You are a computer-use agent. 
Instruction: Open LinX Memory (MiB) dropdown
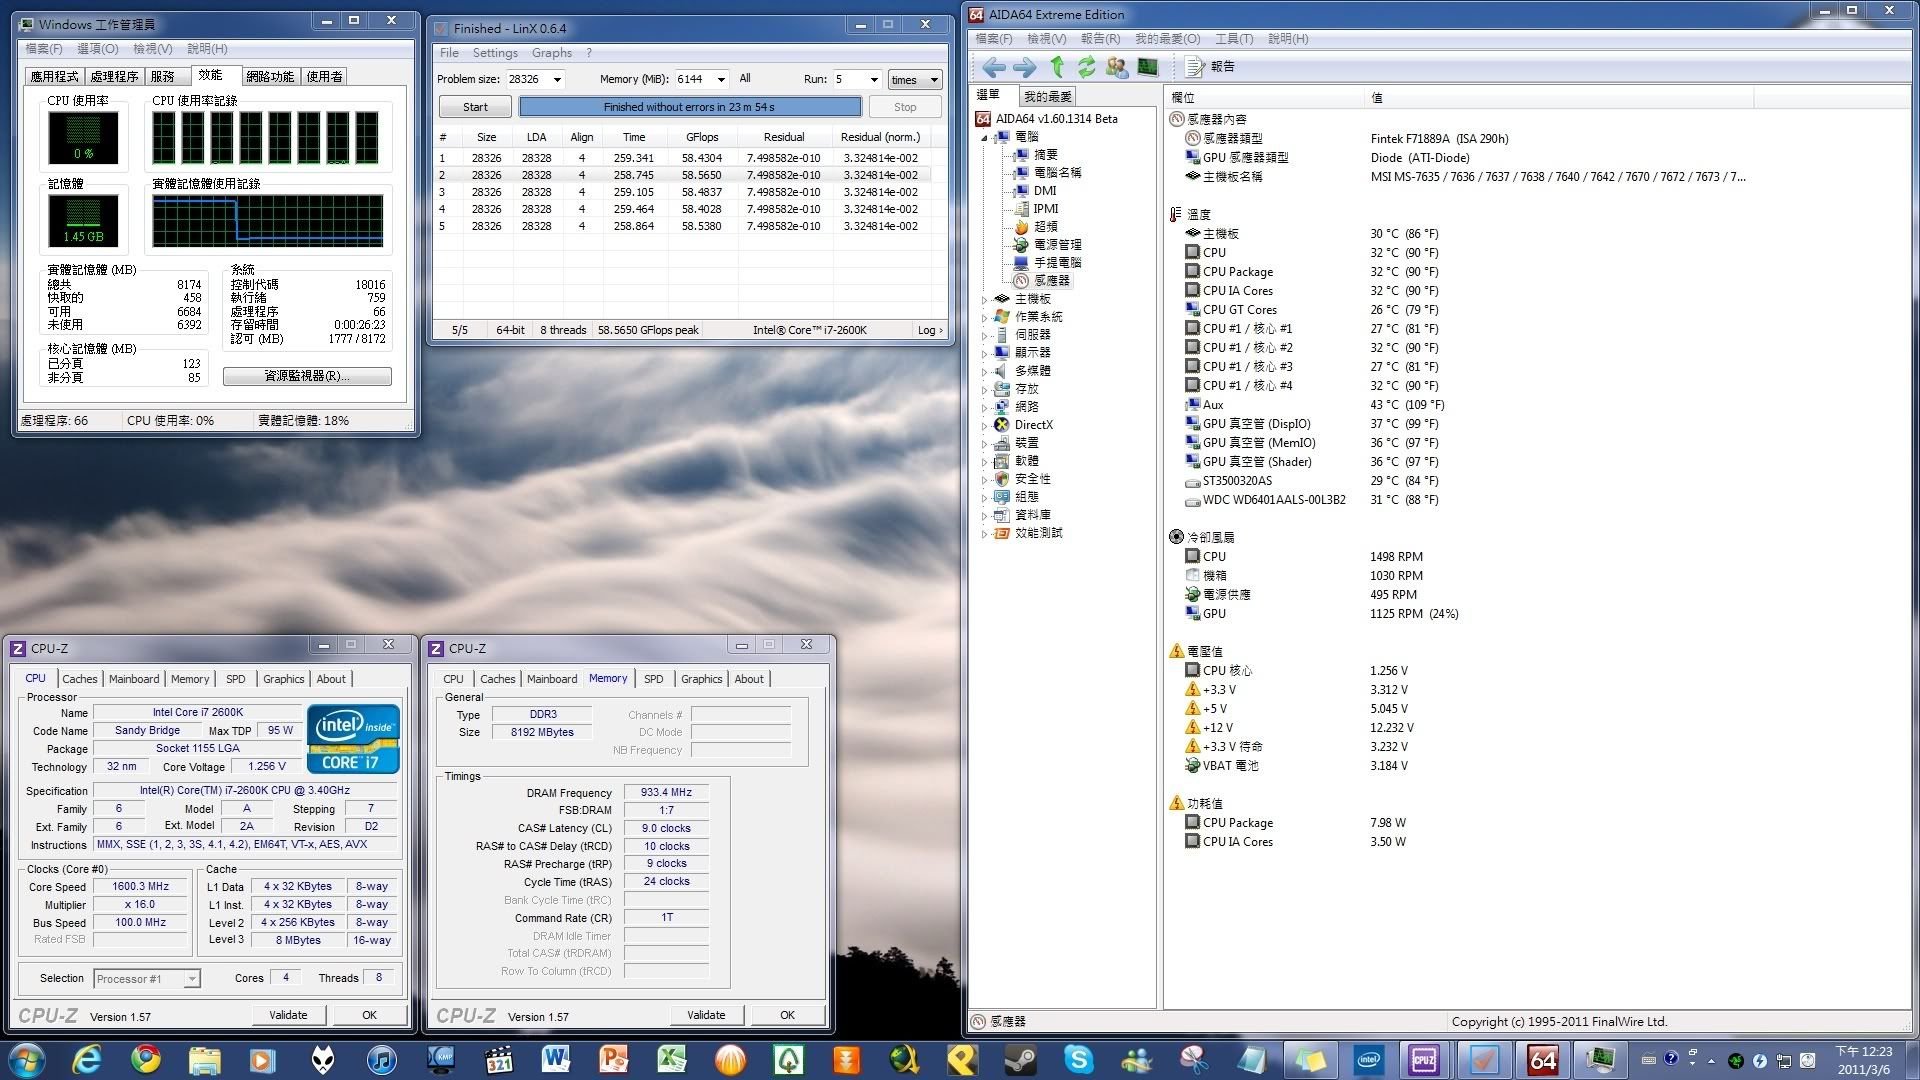tap(721, 79)
